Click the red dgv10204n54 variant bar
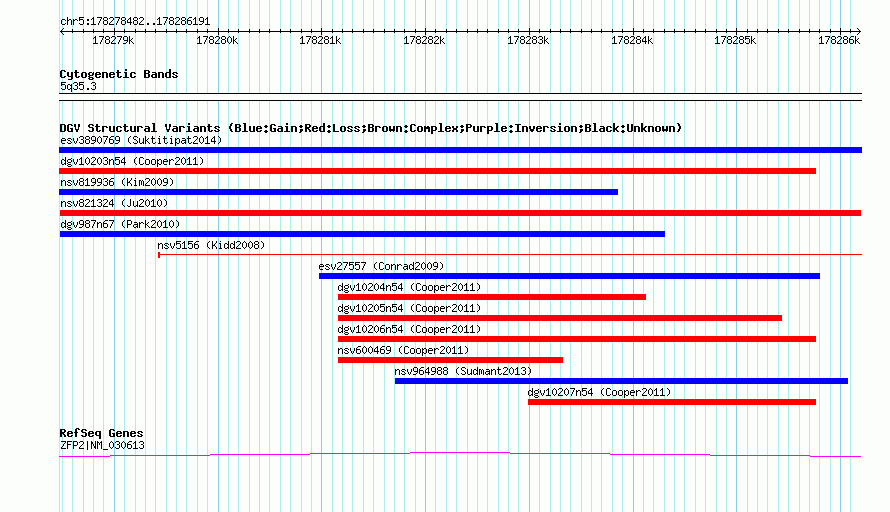Screen dimensions: 890x512 point(492,297)
